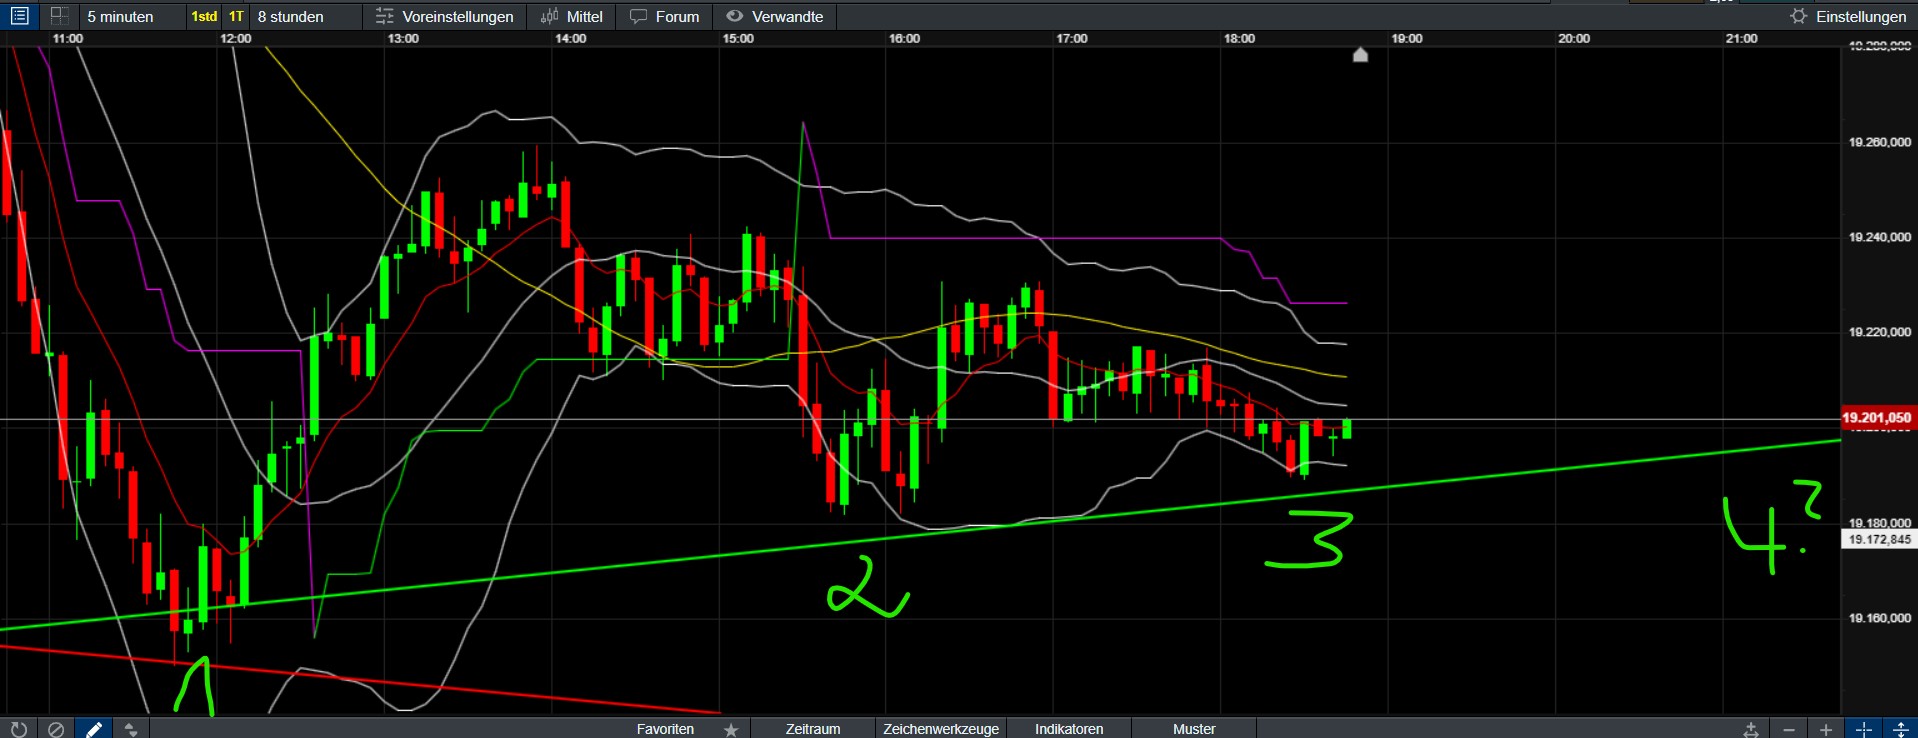Open the chart list menu icon
The image size is (1918, 738).
pos(19,16)
